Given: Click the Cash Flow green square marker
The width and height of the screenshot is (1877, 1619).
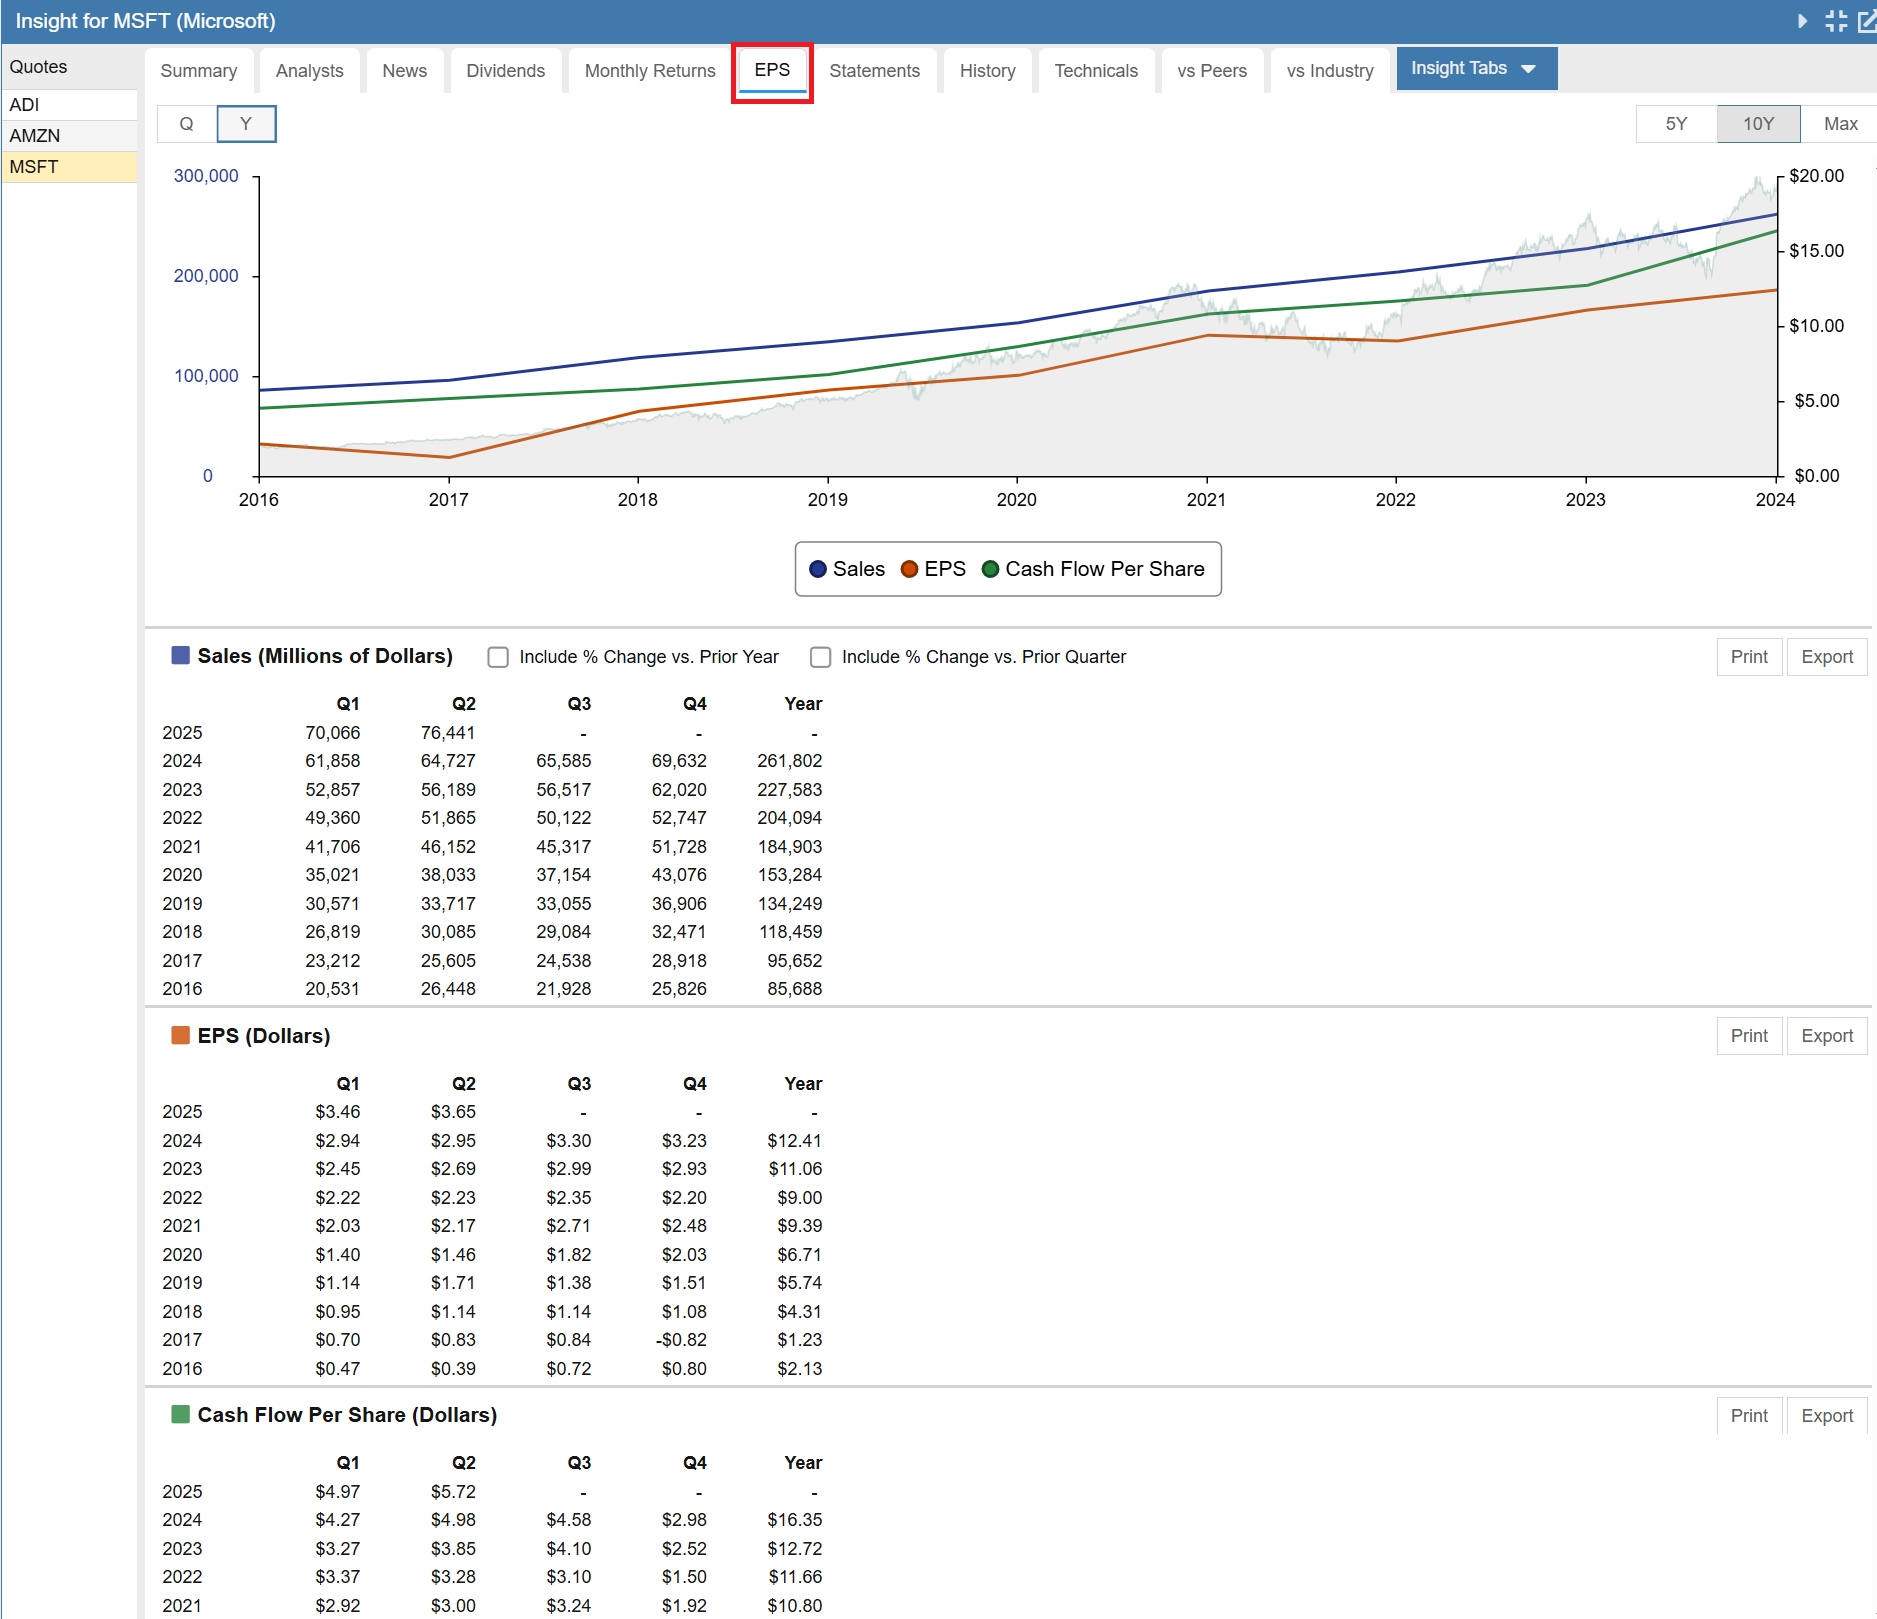Looking at the screenshot, I should pyautogui.click(x=181, y=1414).
